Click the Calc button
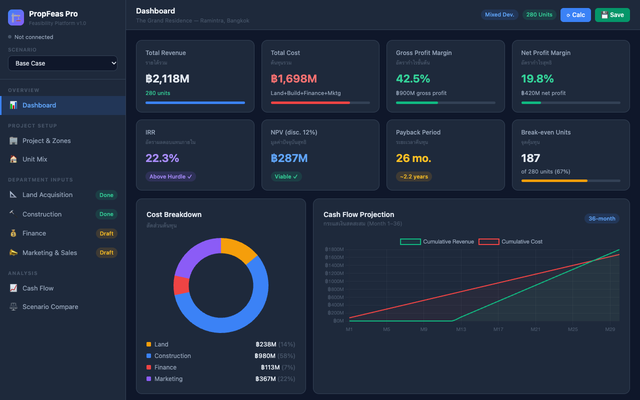 (576, 15)
